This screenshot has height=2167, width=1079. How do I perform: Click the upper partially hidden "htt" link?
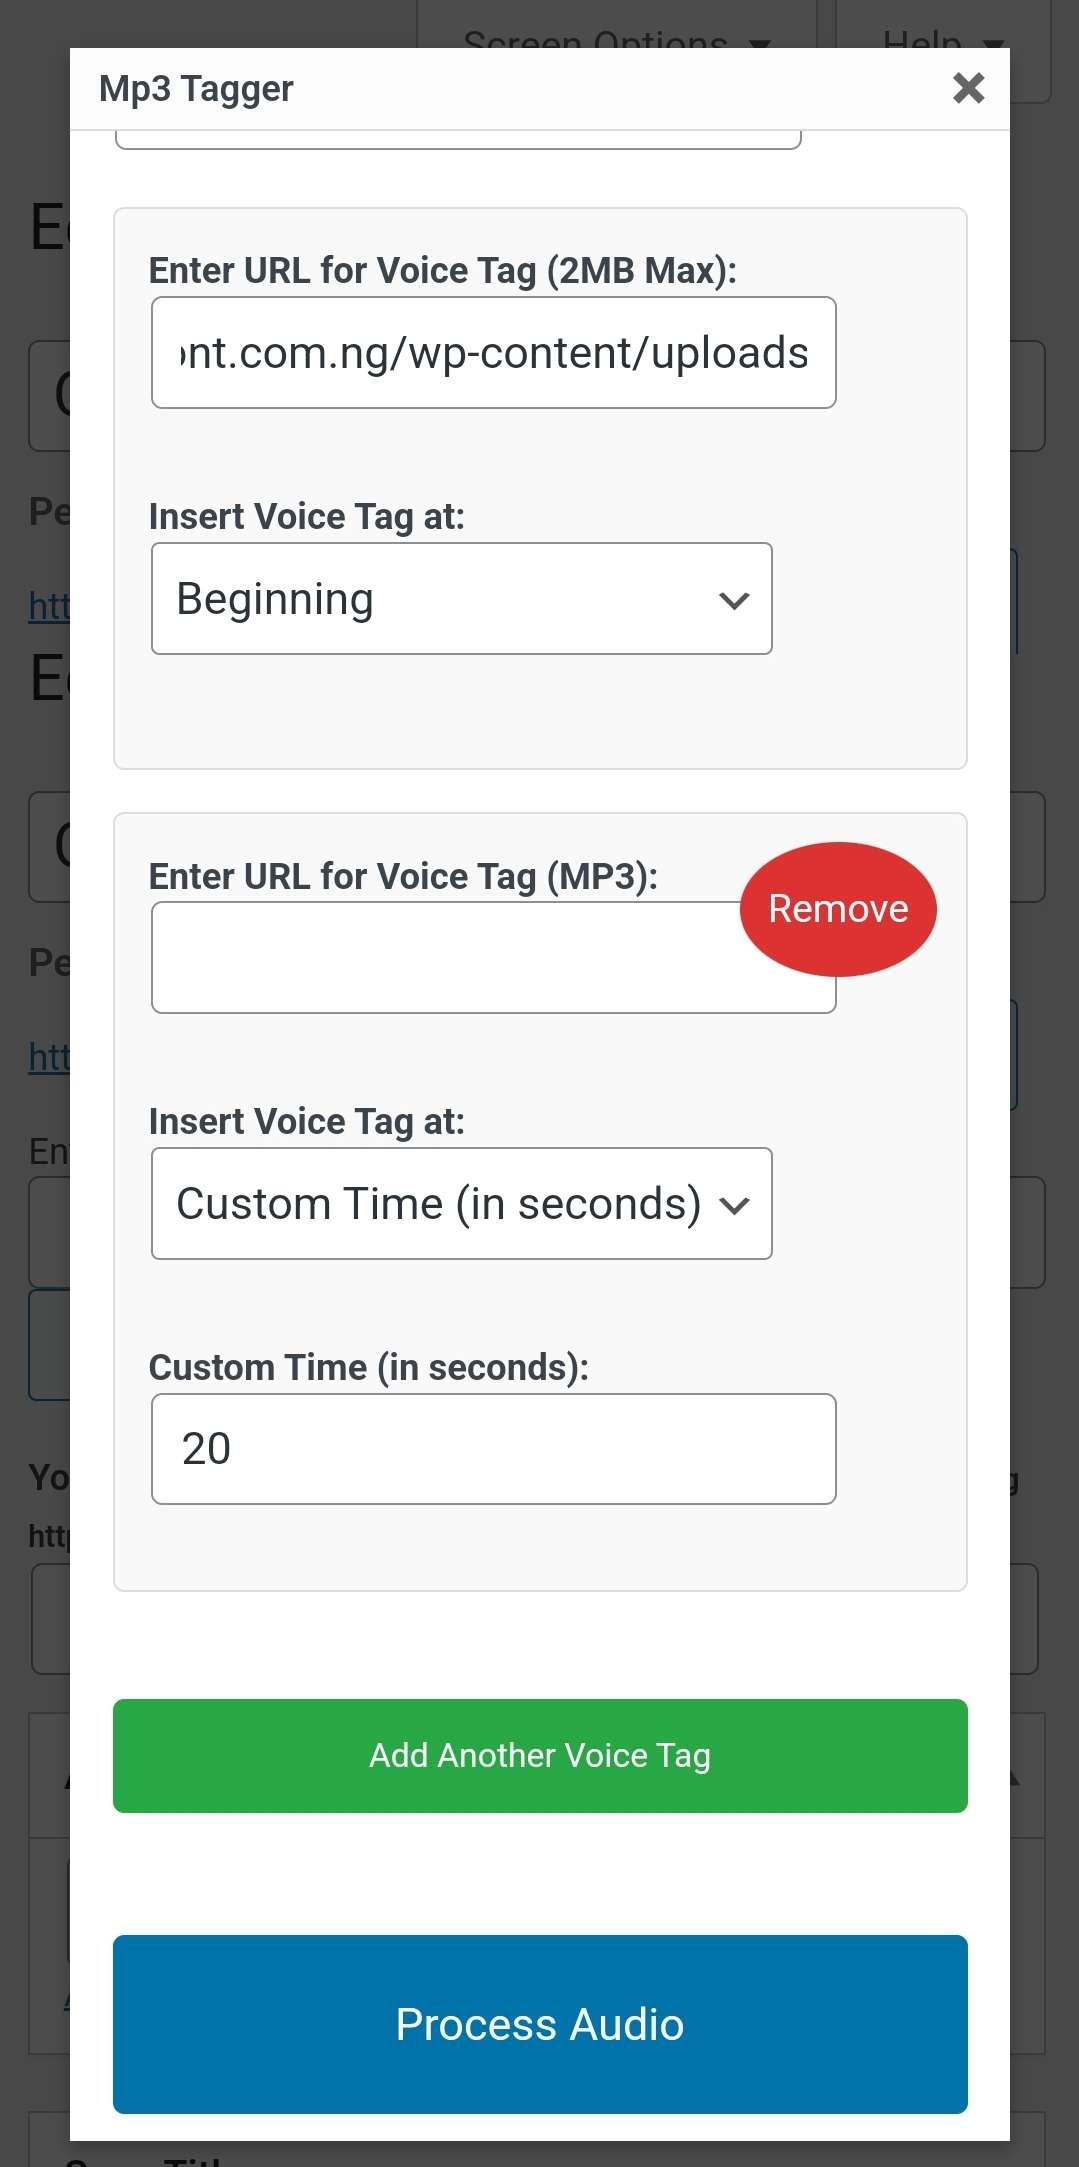click(48, 606)
